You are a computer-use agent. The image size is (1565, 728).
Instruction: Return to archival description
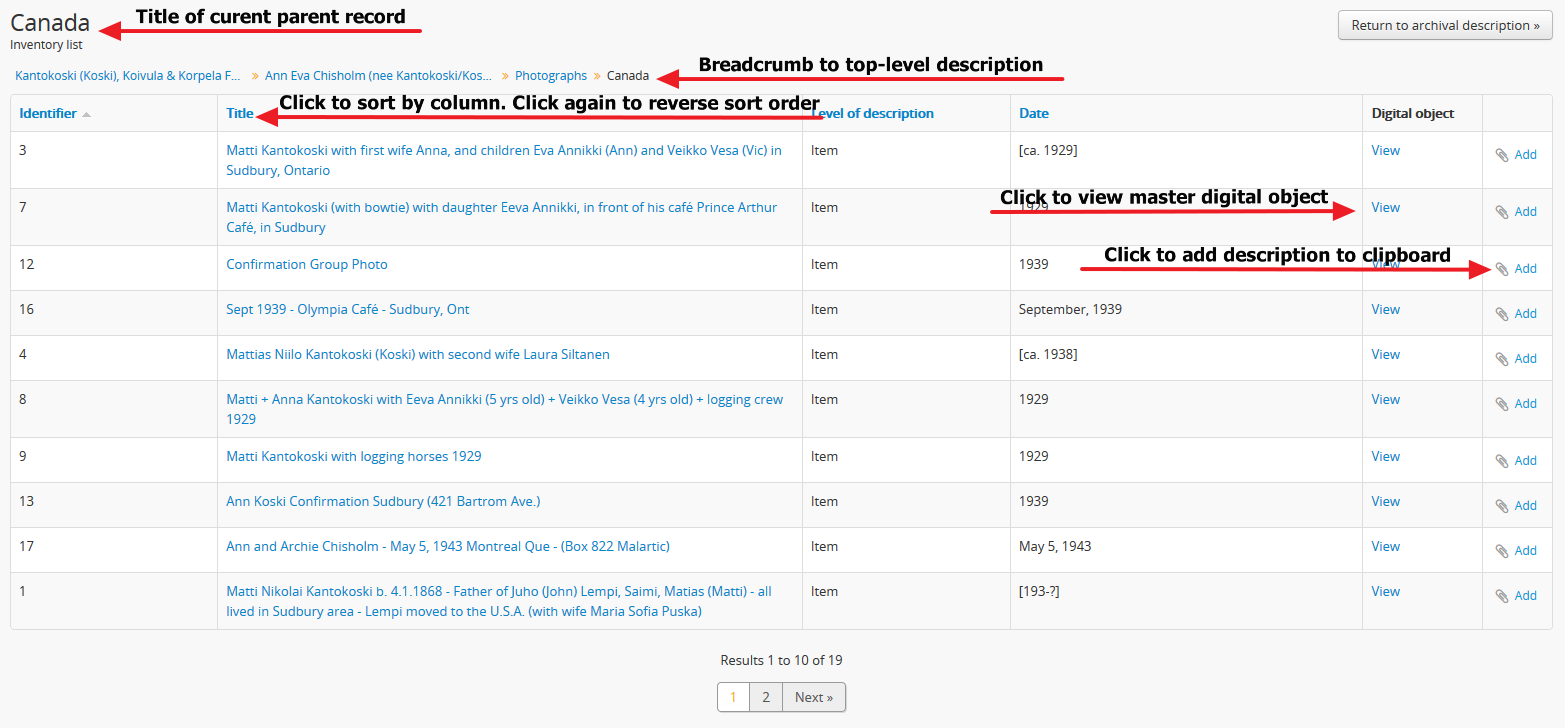[x=1445, y=26]
